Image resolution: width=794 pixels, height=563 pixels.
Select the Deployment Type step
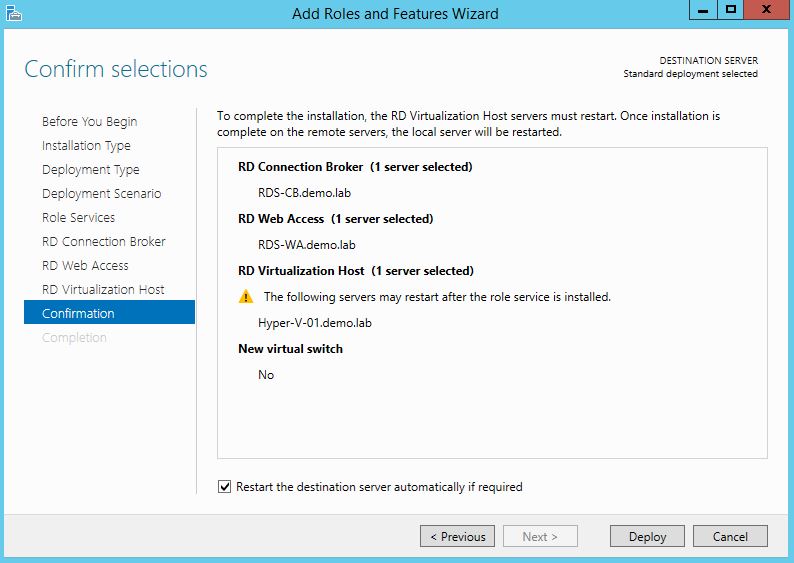coord(91,169)
